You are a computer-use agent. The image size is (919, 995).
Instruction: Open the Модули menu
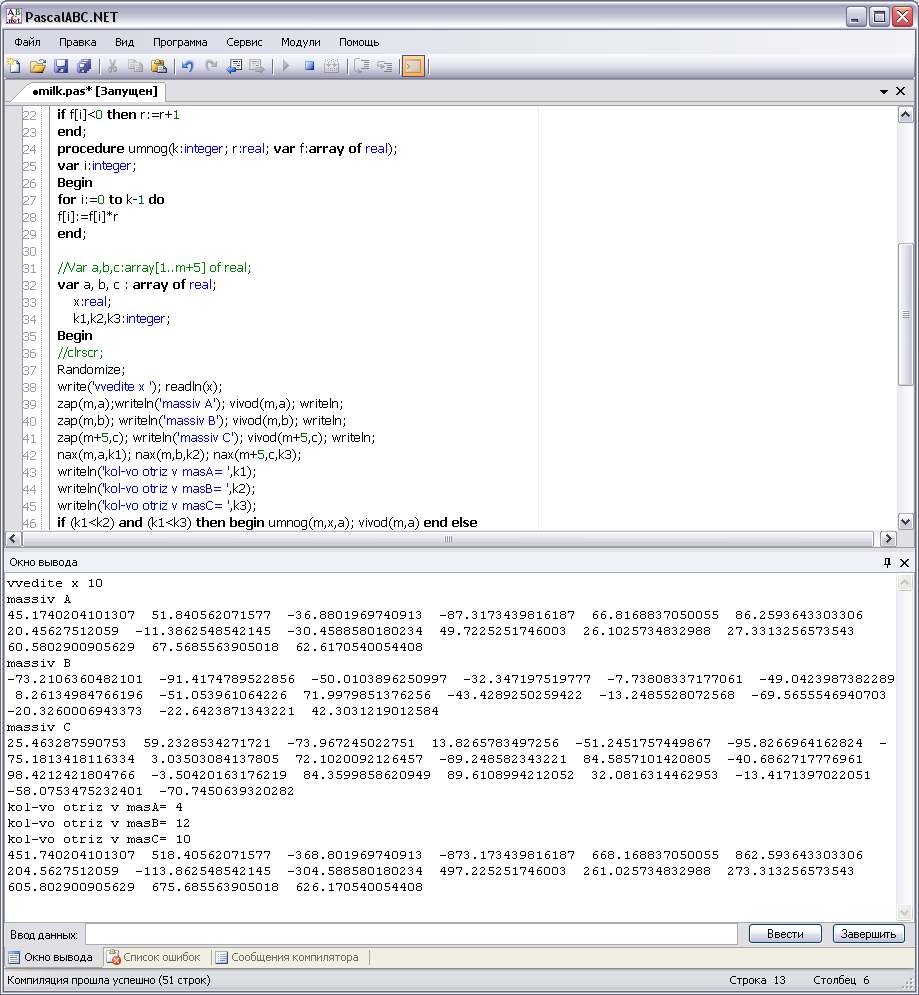click(x=300, y=42)
